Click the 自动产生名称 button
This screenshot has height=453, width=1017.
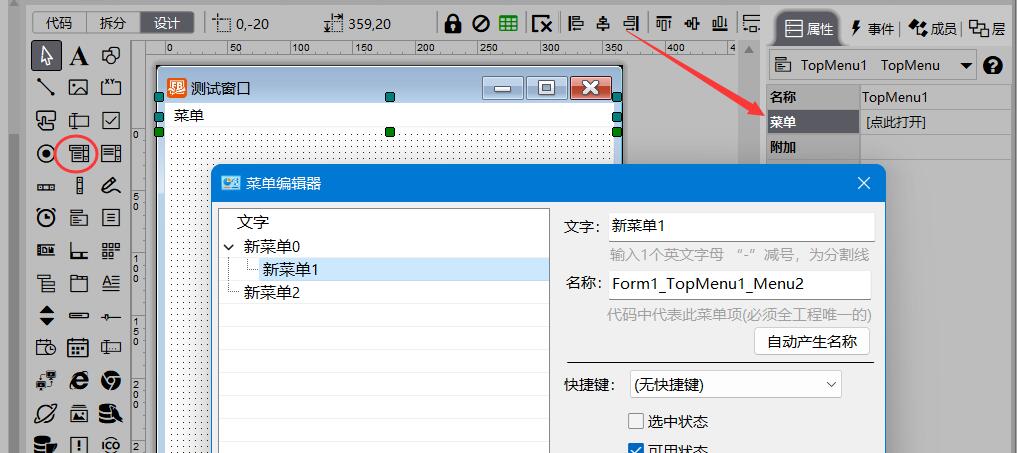[812, 341]
